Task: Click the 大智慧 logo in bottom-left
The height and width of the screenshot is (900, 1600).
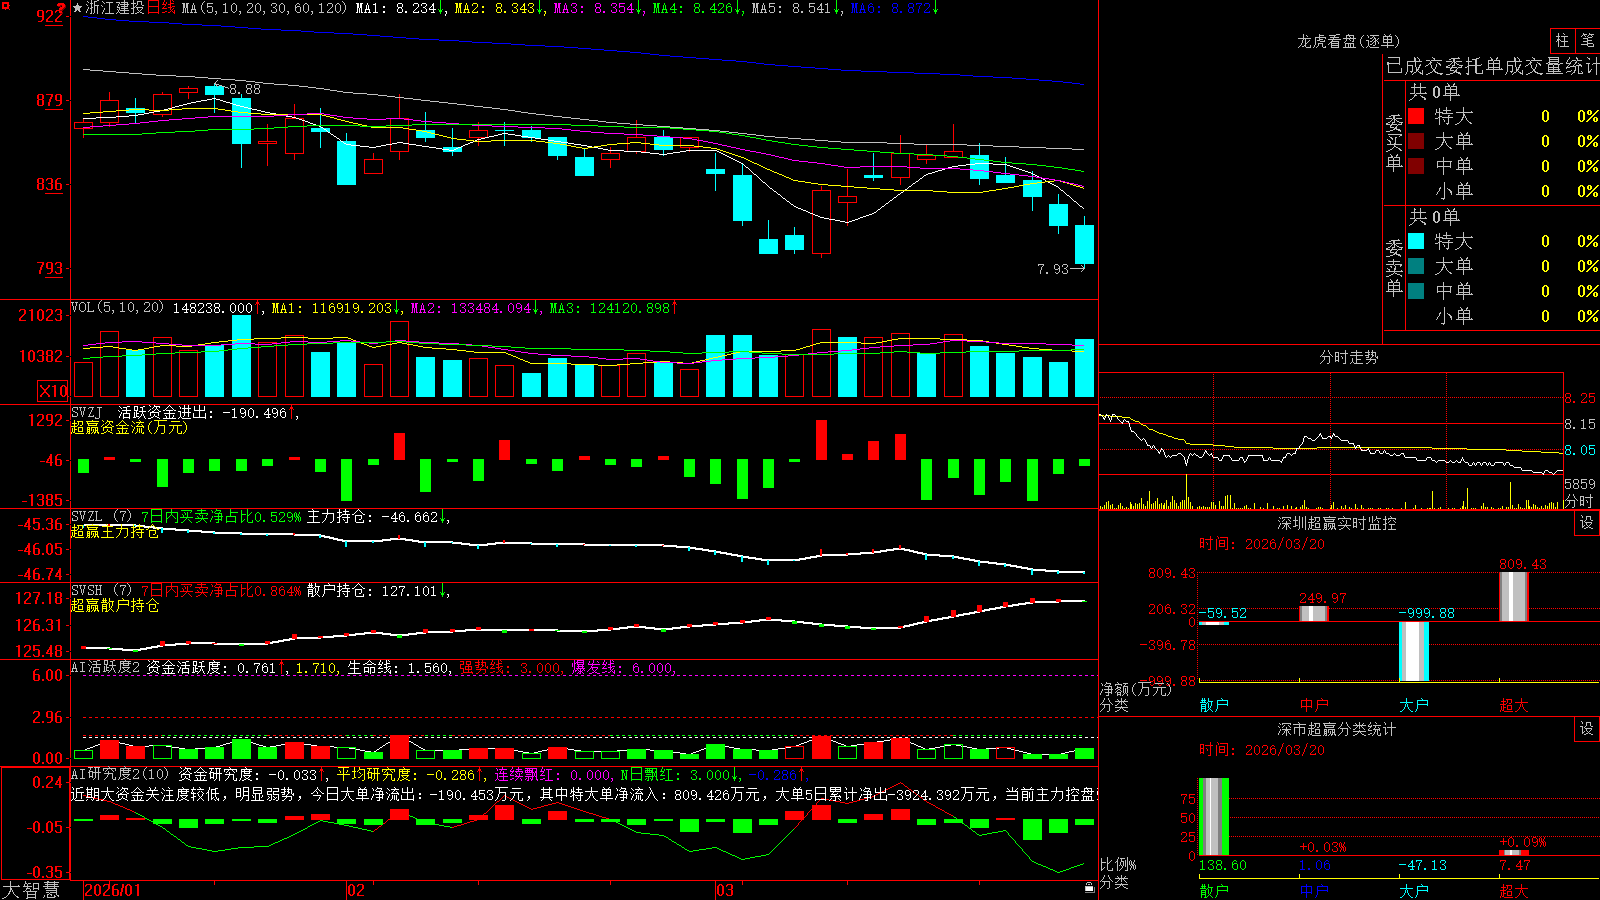Action: click(x=31, y=890)
